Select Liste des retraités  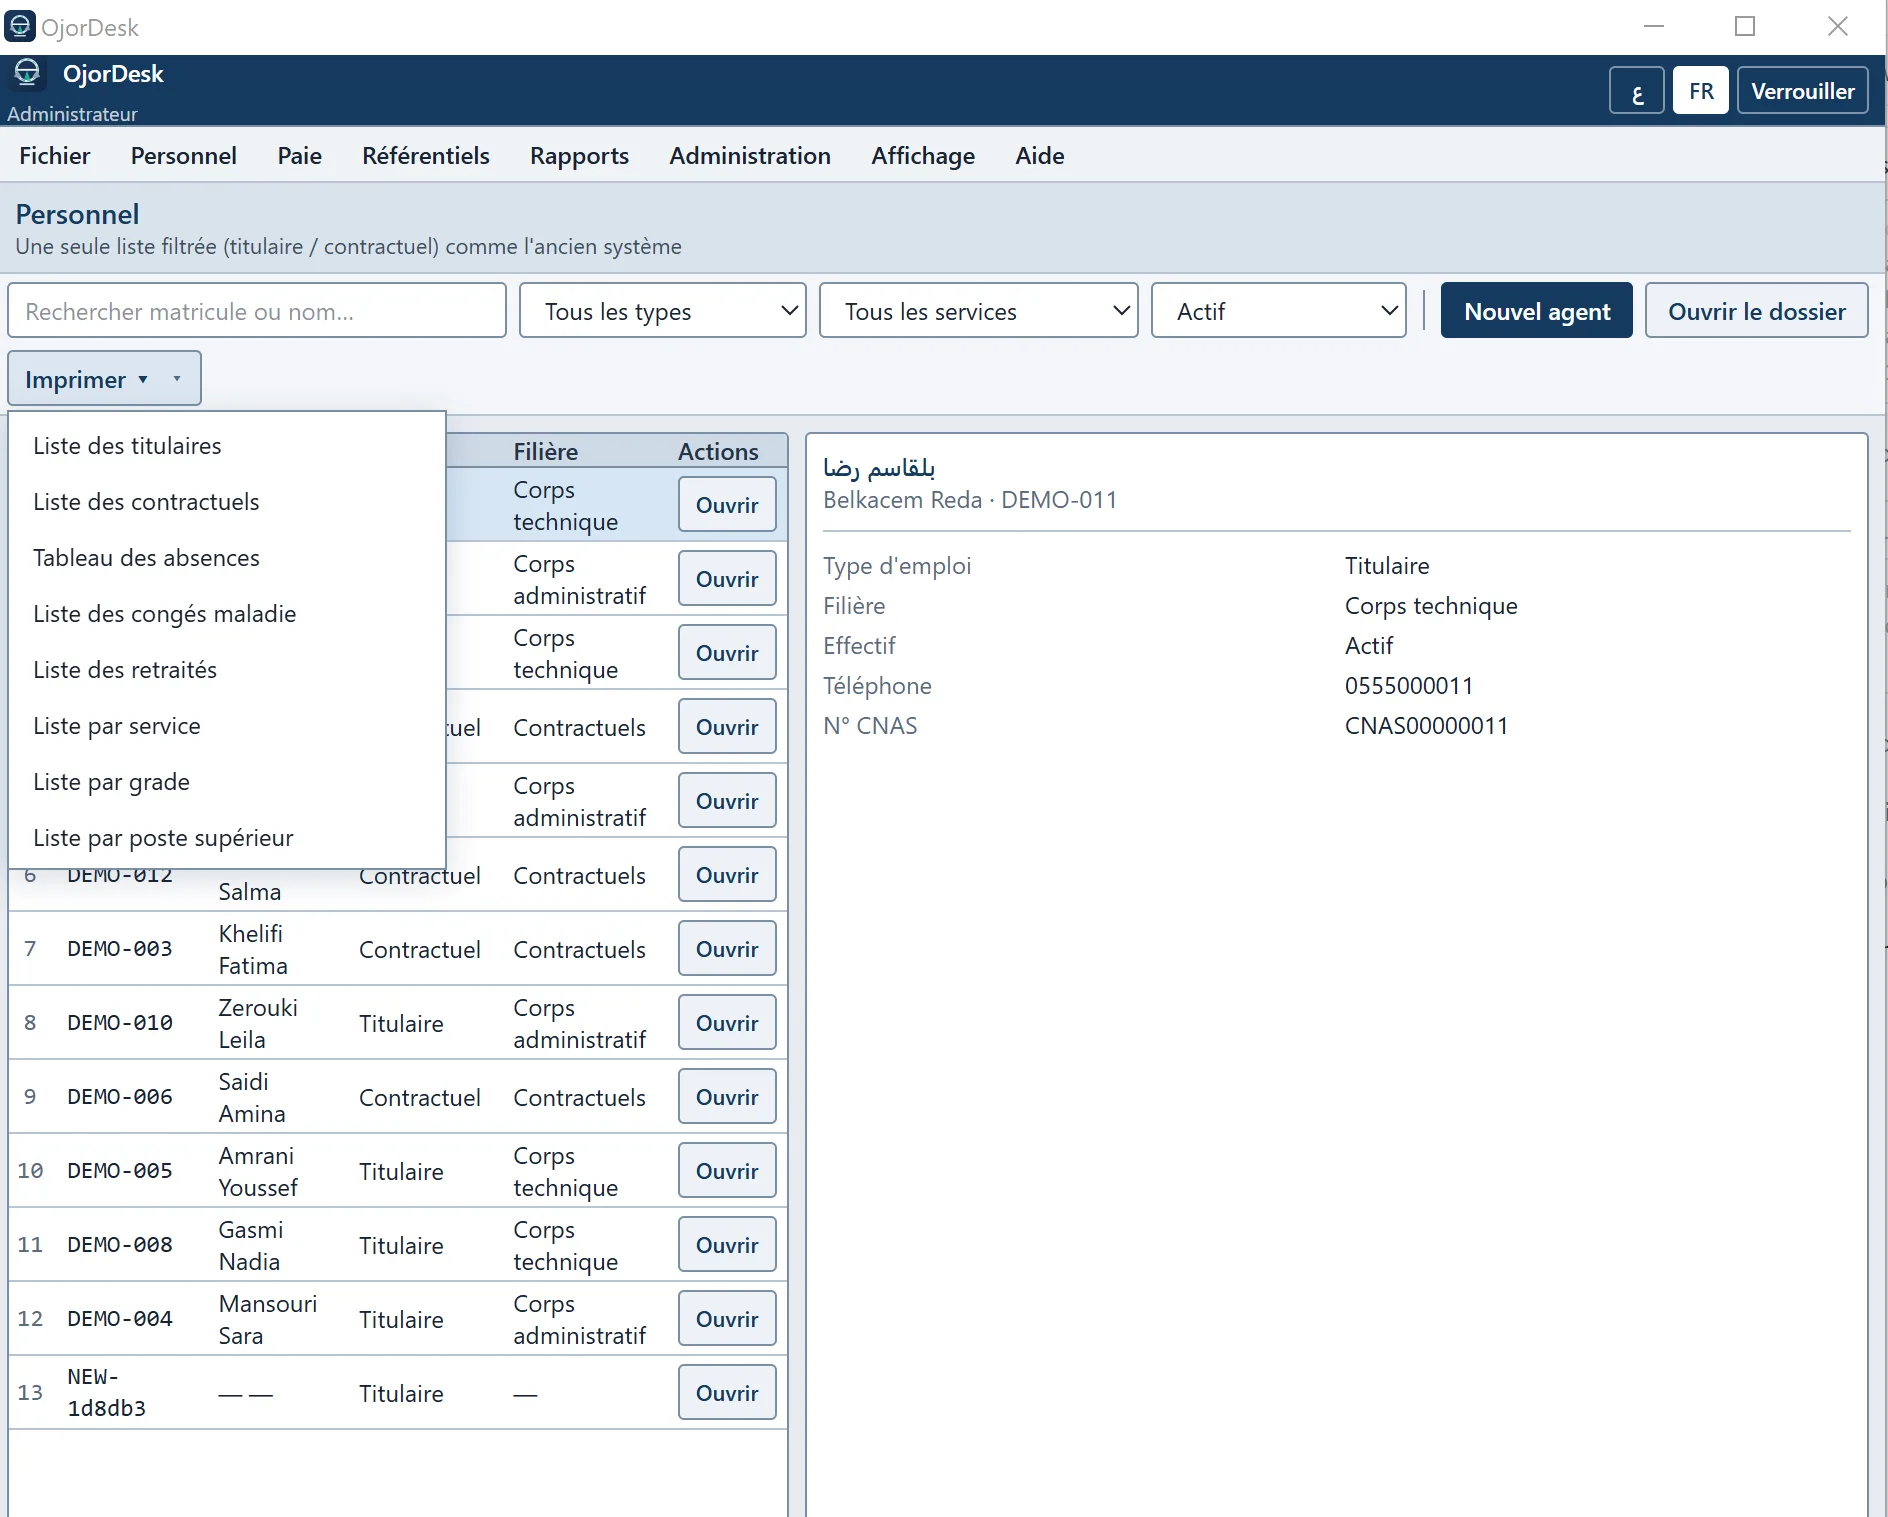coord(227,670)
